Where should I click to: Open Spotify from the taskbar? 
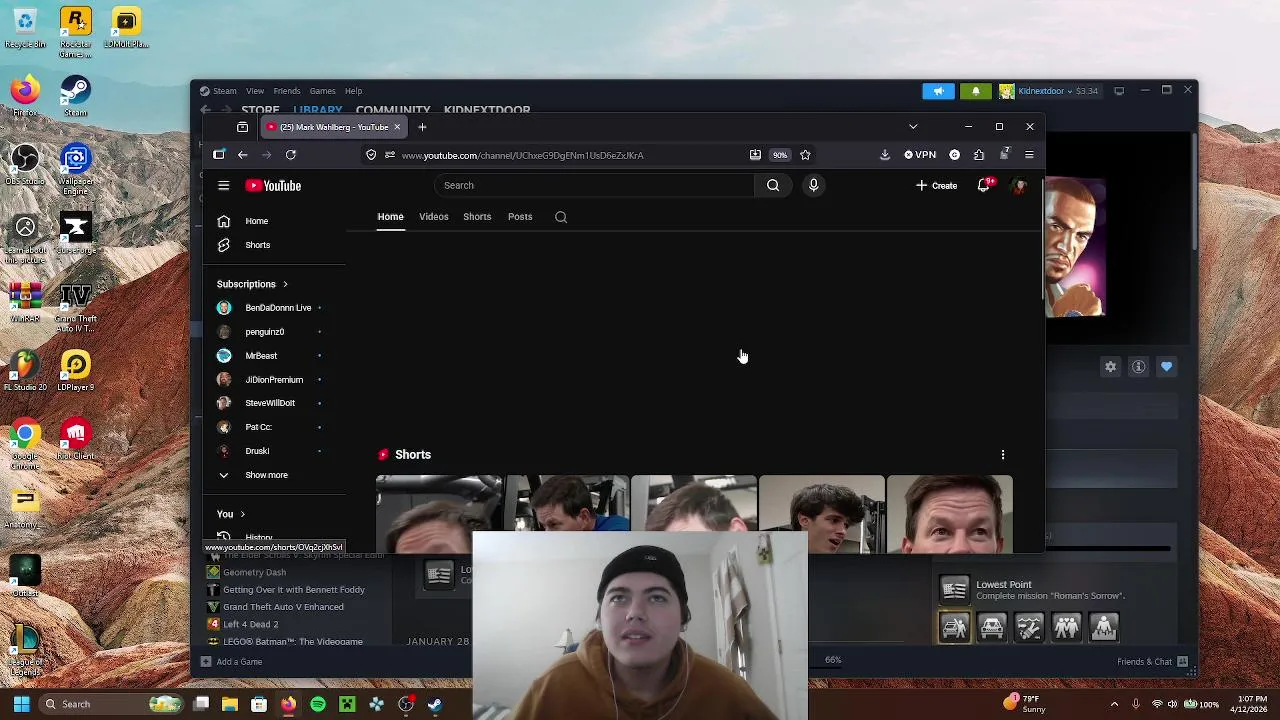click(318, 704)
